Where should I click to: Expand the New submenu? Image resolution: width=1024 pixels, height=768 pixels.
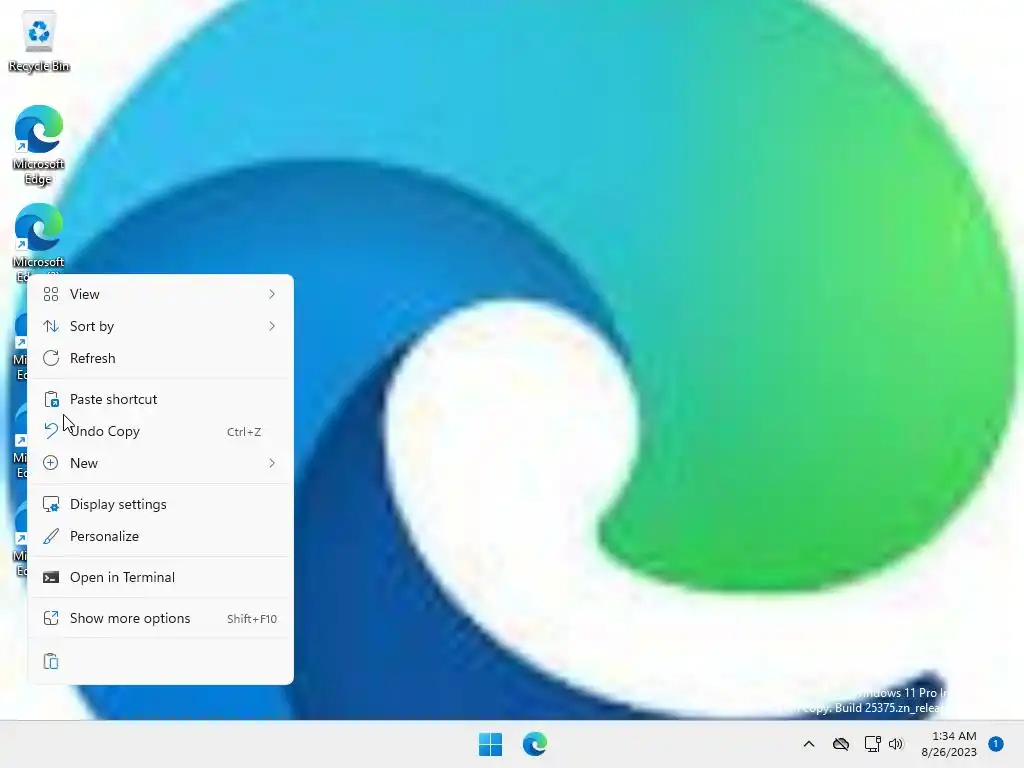pyautogui.click(x=161, y=463)
